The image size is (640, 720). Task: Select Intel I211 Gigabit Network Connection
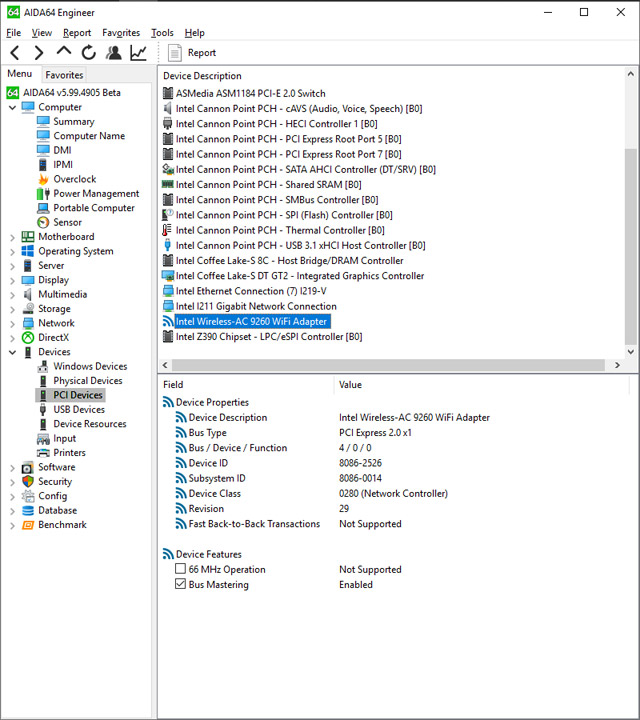(x=256, y=306)
